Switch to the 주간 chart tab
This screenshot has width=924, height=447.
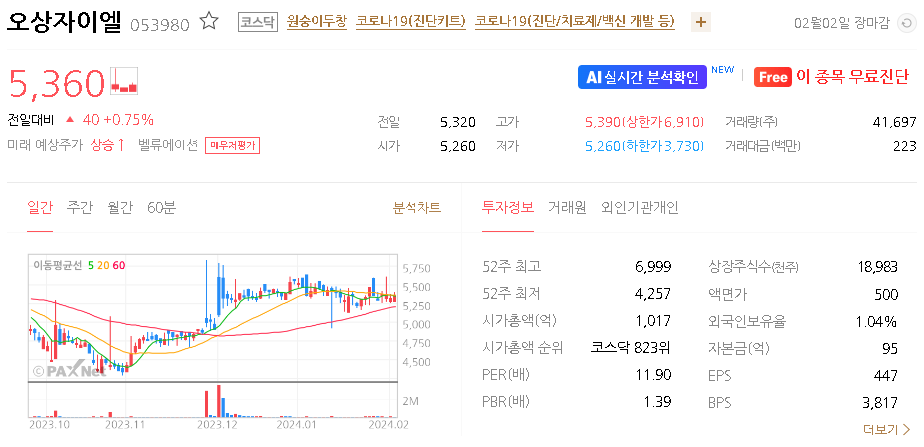pyautogui.click(x=80, y=207)
